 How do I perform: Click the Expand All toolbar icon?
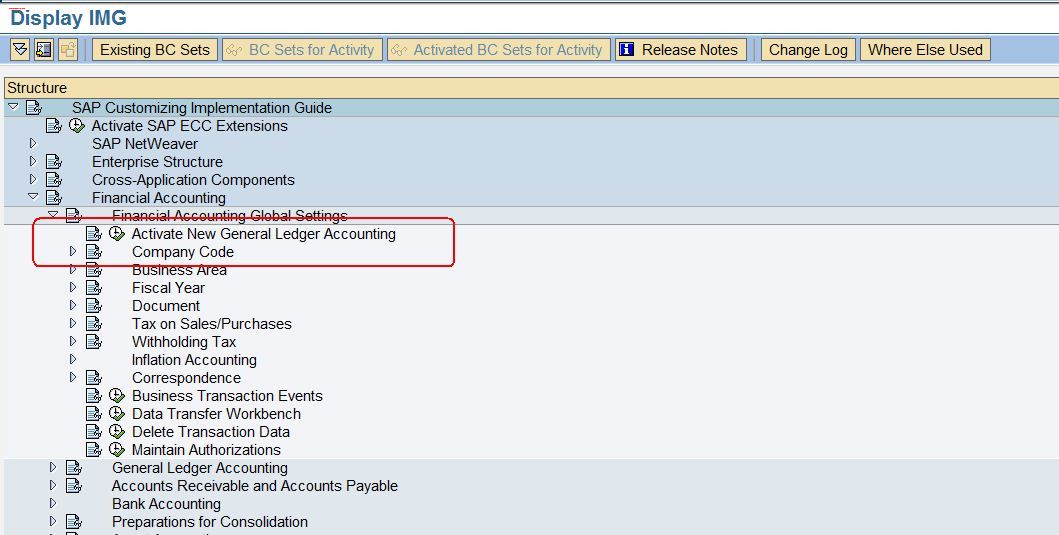point(20,49)
